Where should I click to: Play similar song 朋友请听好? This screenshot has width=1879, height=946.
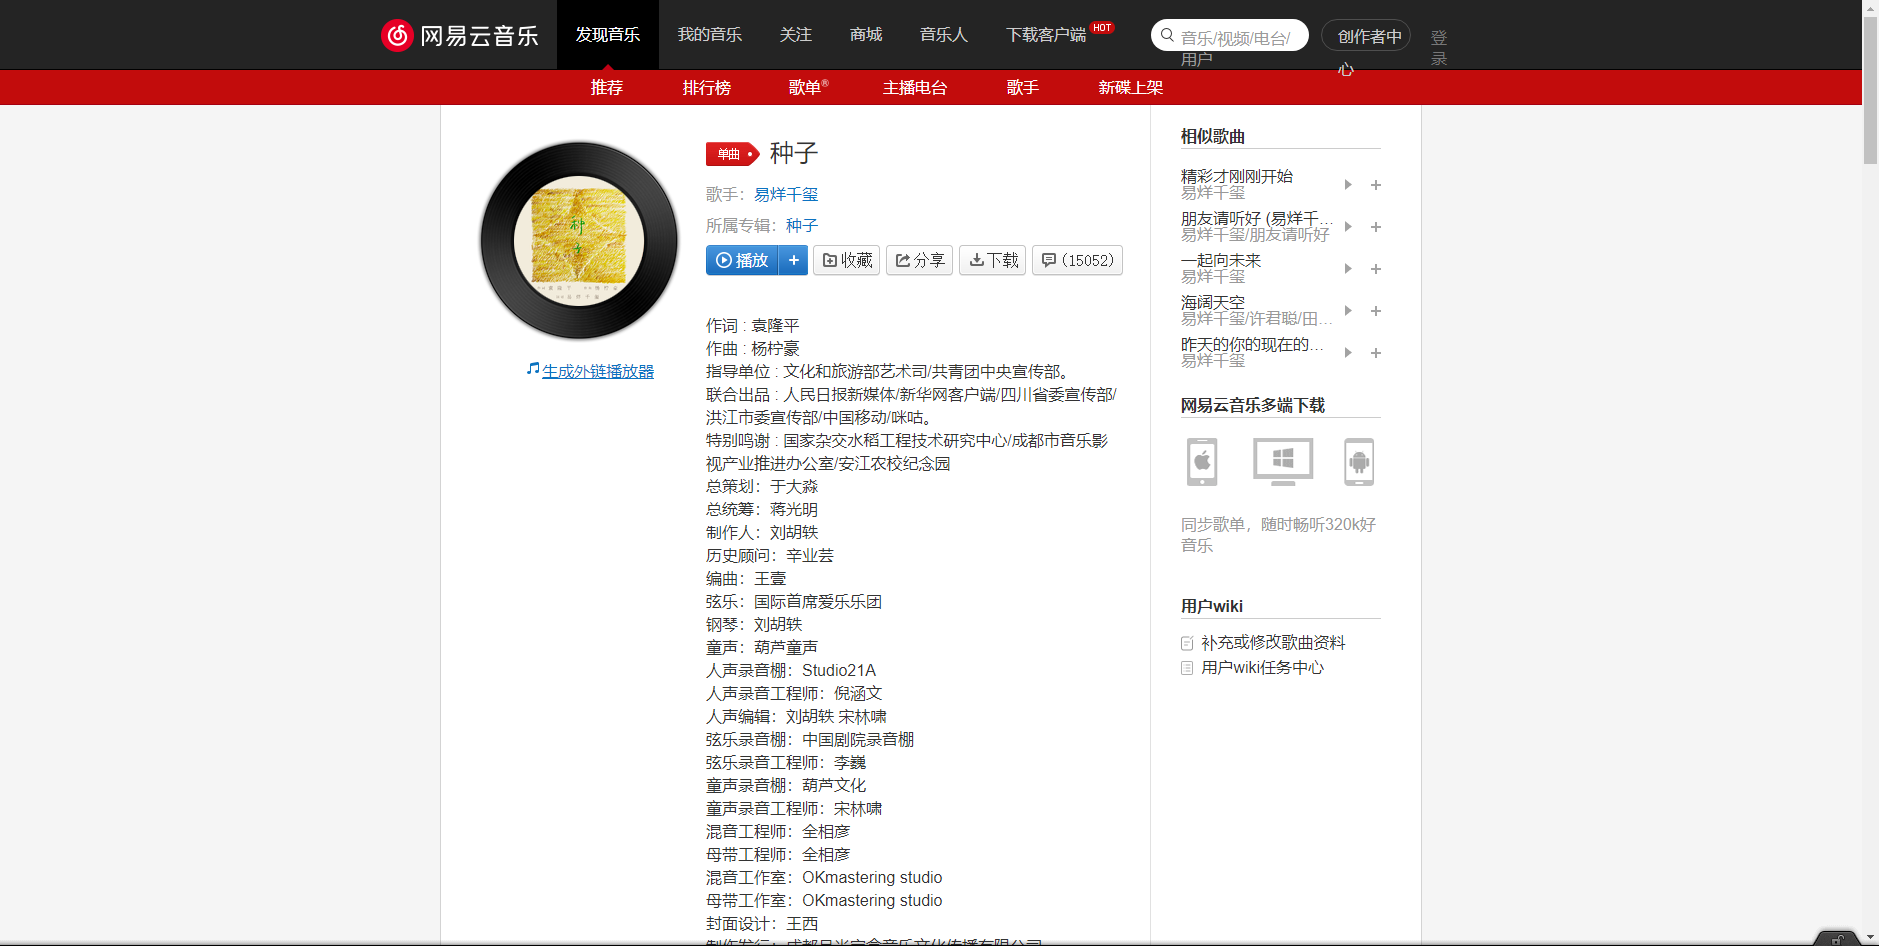1348,226
